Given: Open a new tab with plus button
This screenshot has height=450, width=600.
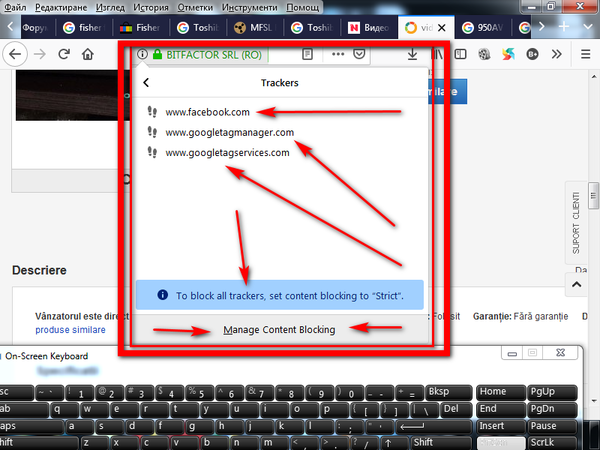Looking at the screenshot, I should click(x=564, y=27).
